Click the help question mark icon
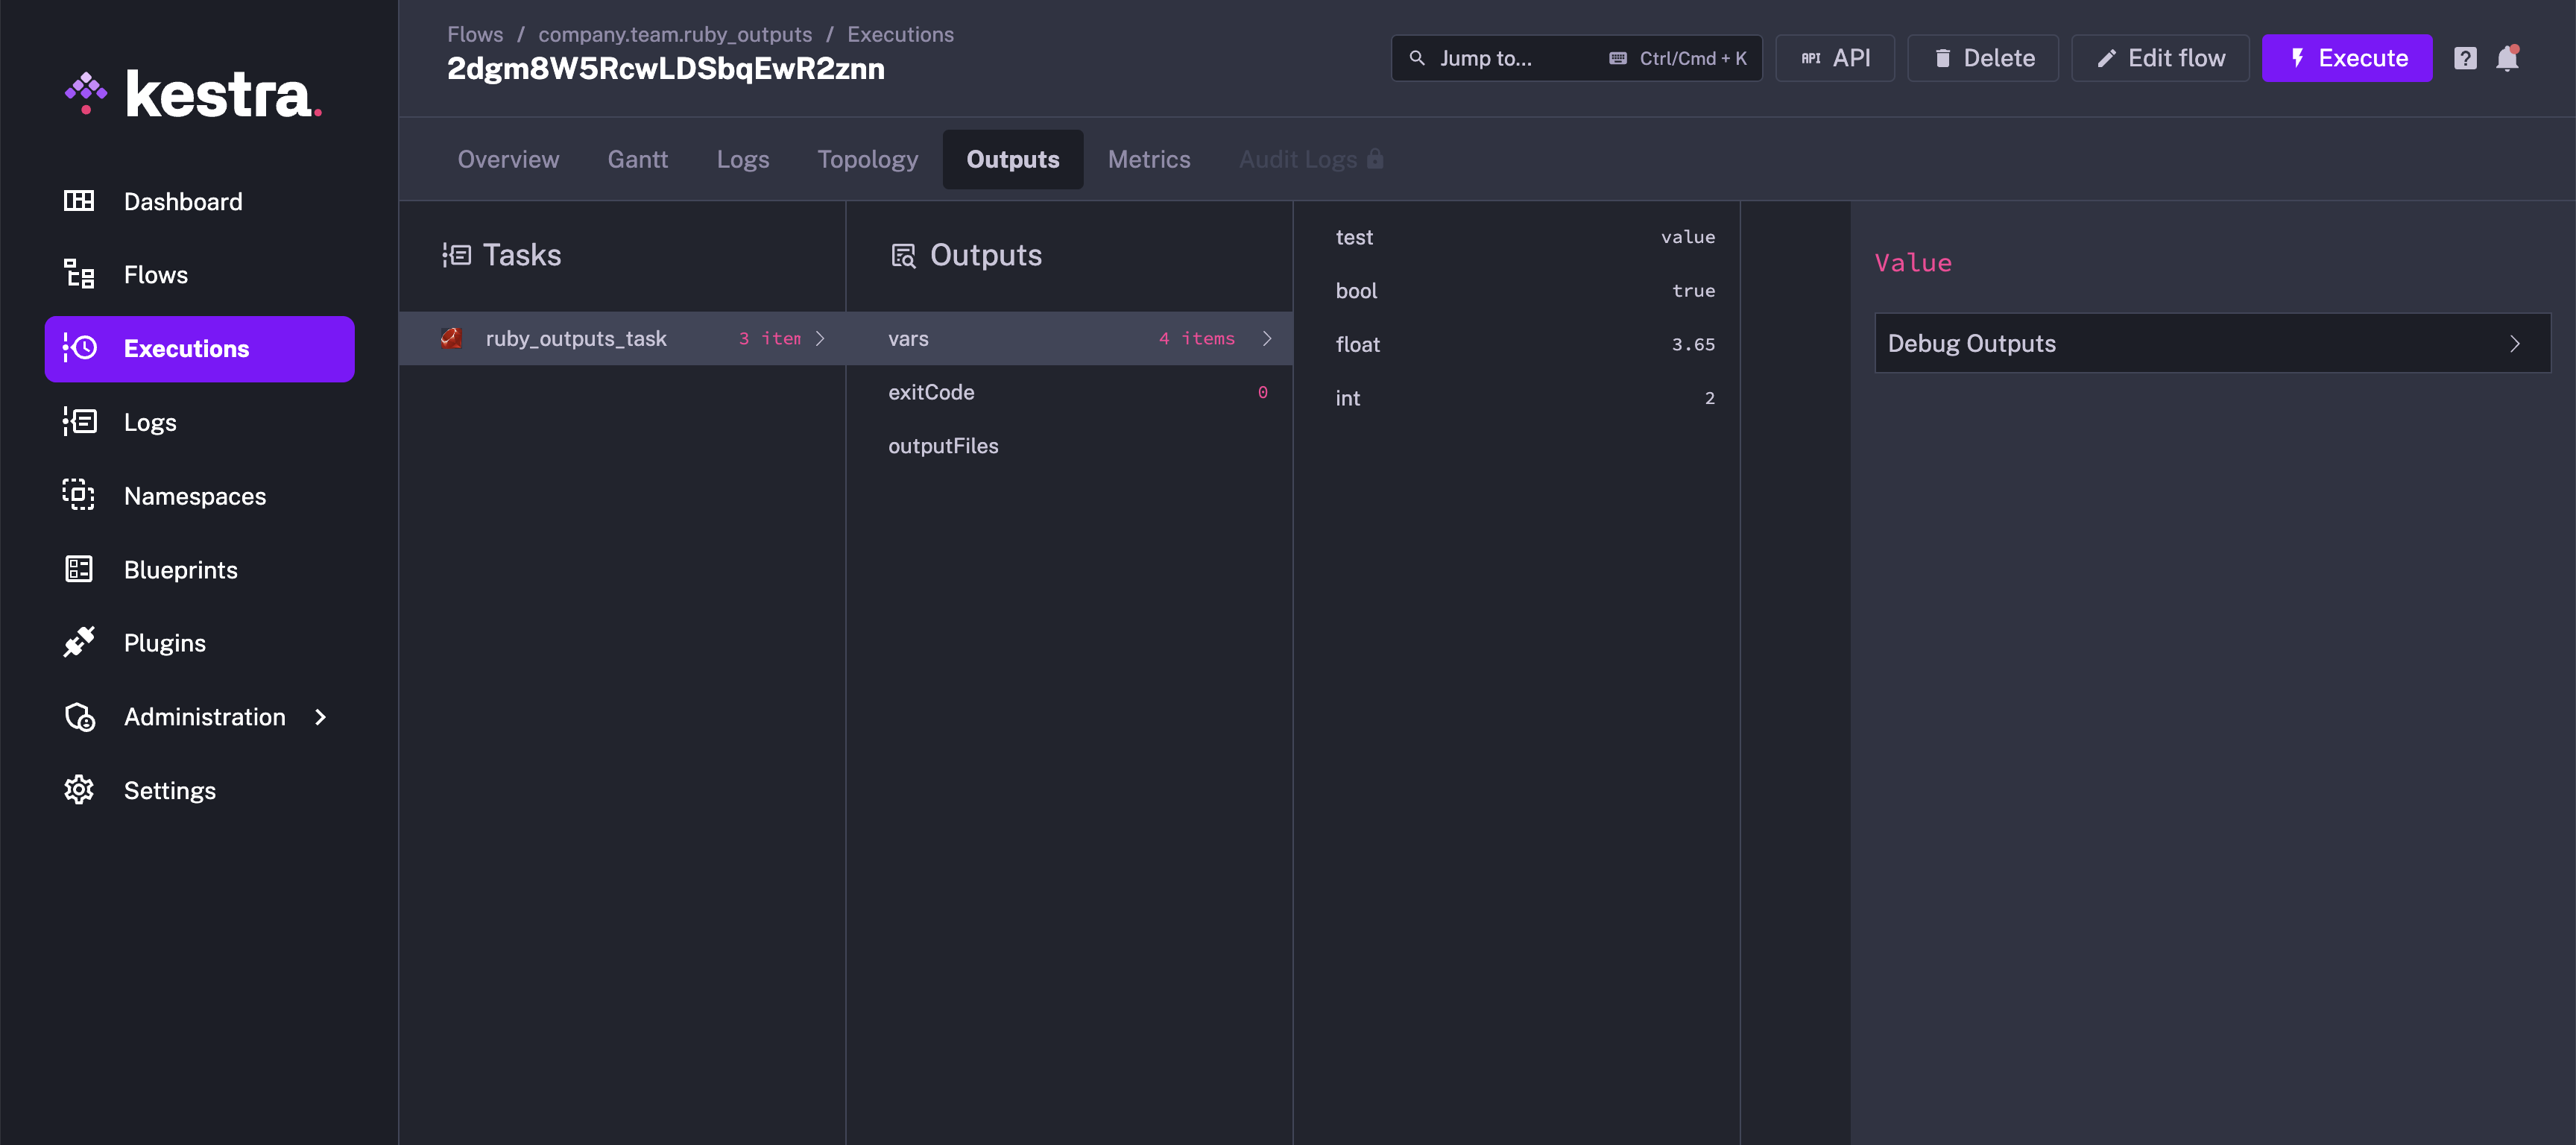Screen dimensions: 2576x1145 (x=2465, y=58)
